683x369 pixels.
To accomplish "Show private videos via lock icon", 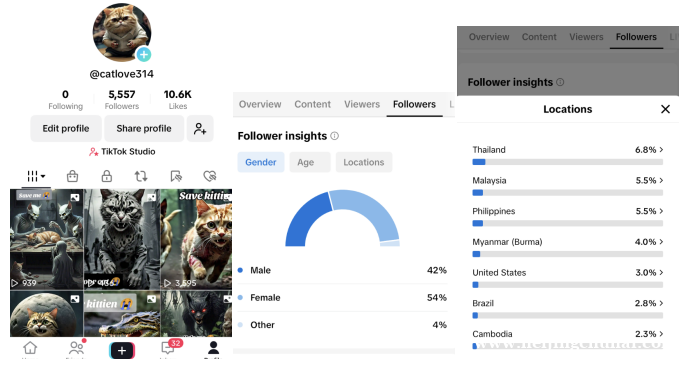I will [107, 176].
